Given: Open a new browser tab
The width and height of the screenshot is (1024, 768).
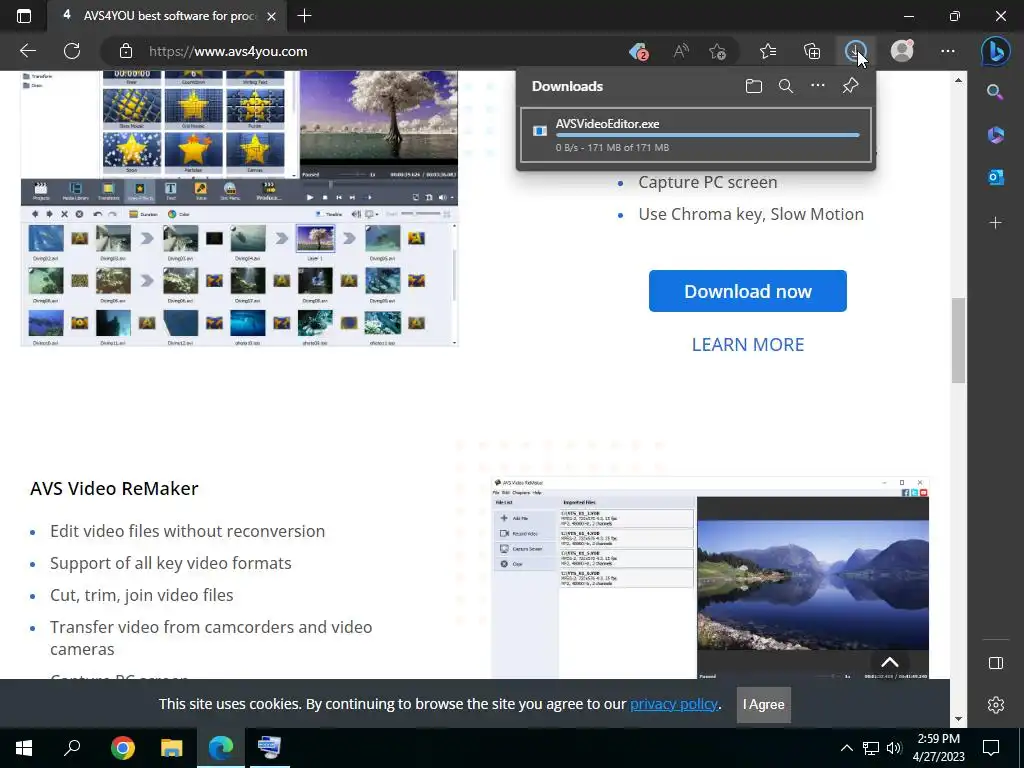Looking at the screenshot, I should pyautogui.click(x=304, y=16).
